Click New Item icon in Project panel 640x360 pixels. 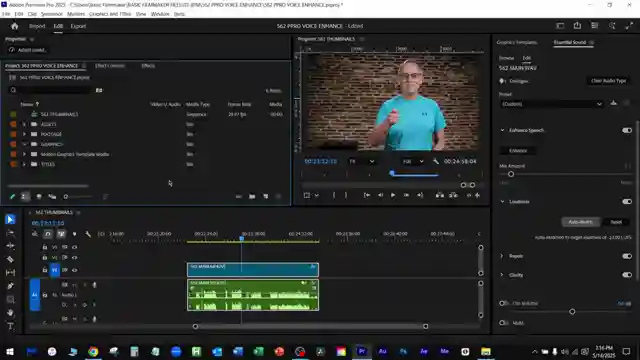pos(266,197)
